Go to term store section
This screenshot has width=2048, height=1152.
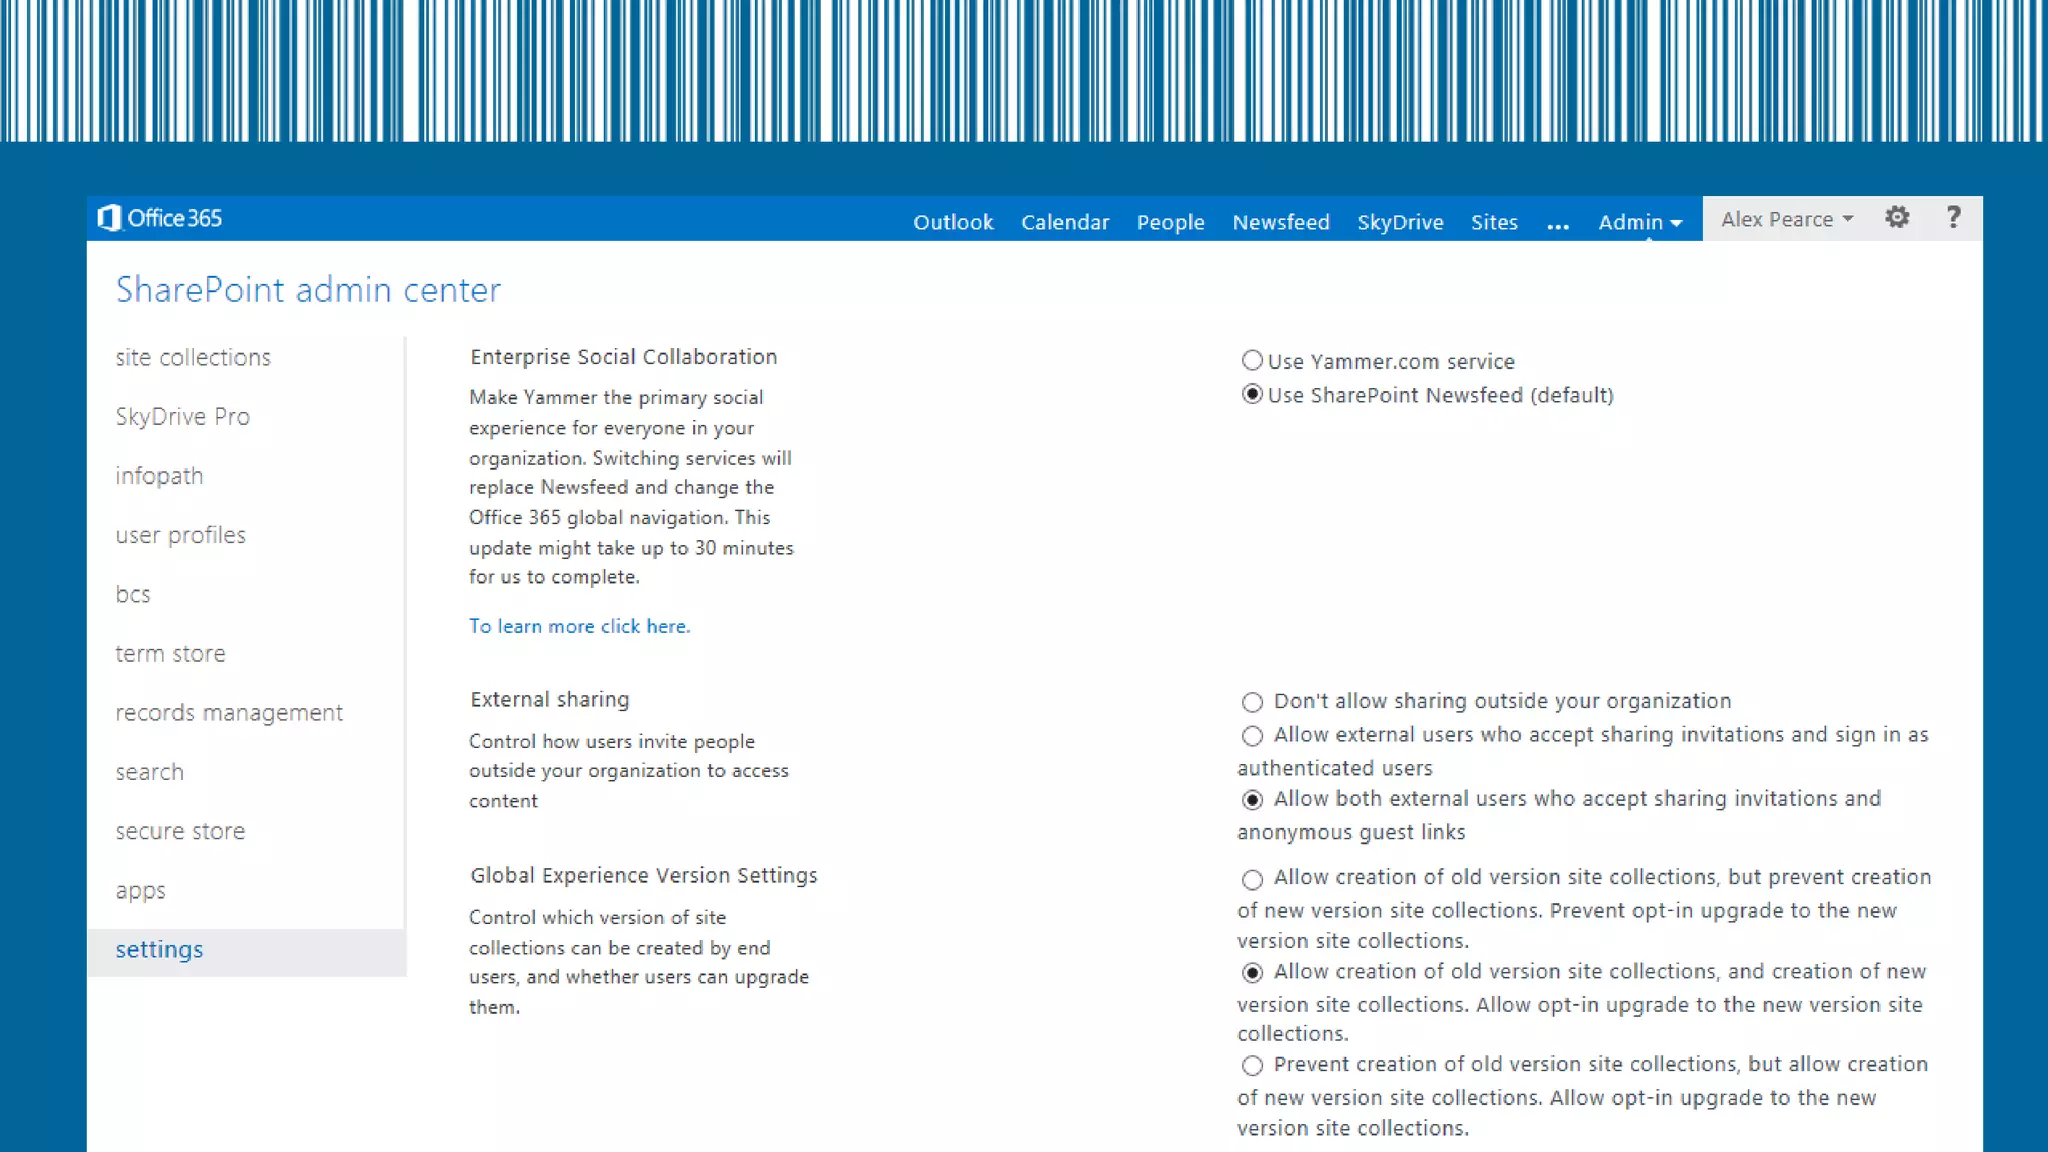click(x=170, y=653)
